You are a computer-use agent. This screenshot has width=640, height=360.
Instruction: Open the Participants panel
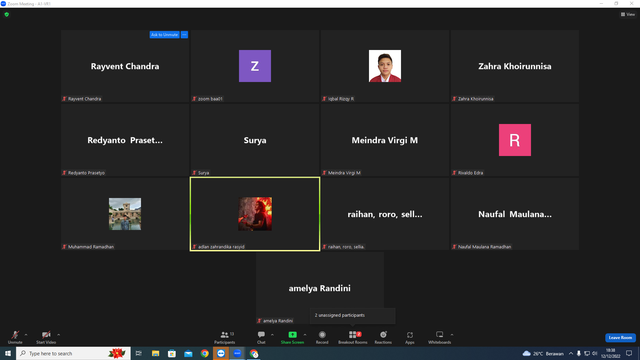point(225,337)
